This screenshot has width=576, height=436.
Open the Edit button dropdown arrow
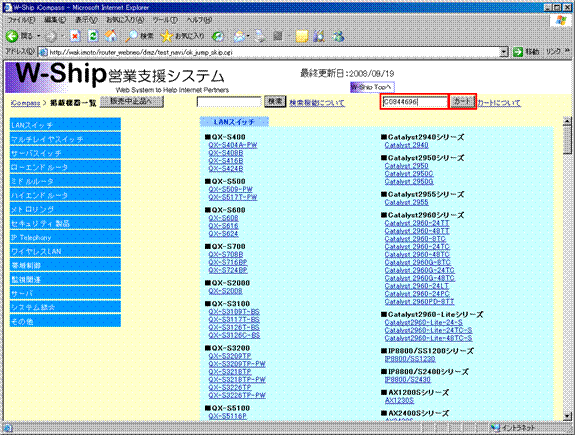click(289, 36)
